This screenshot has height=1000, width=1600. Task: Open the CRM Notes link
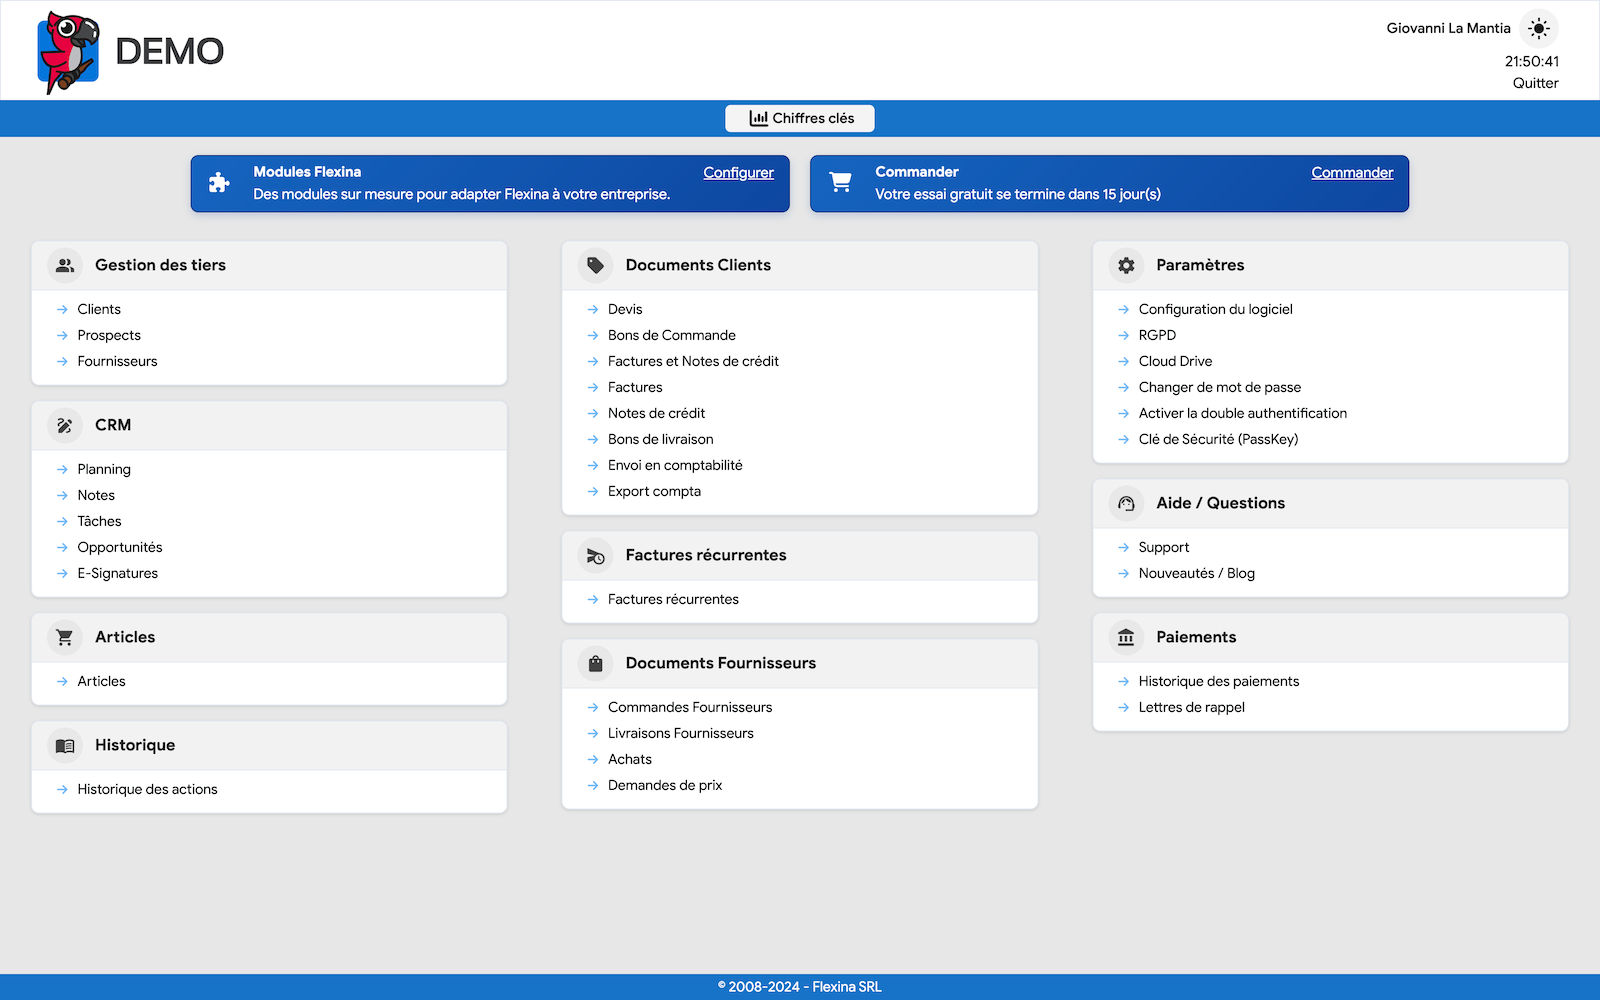[x=96, y=495]
